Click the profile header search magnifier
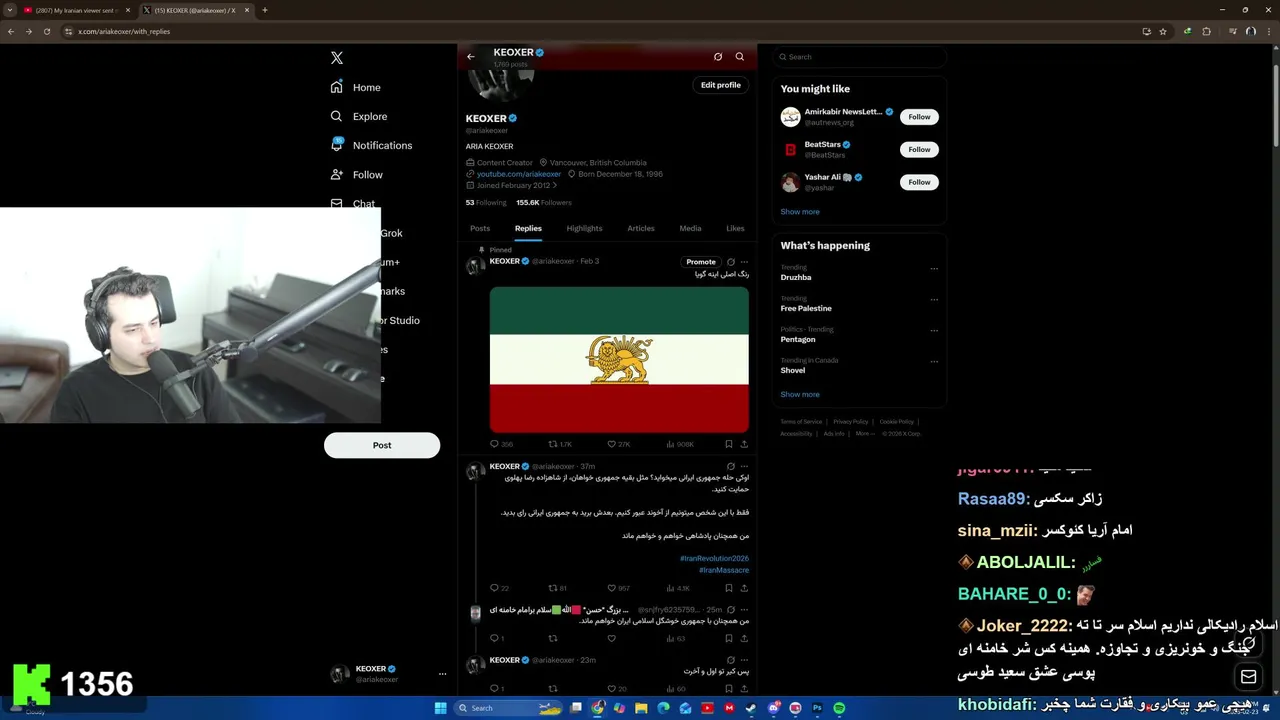 pyautogui.click(x=740, y=57)
